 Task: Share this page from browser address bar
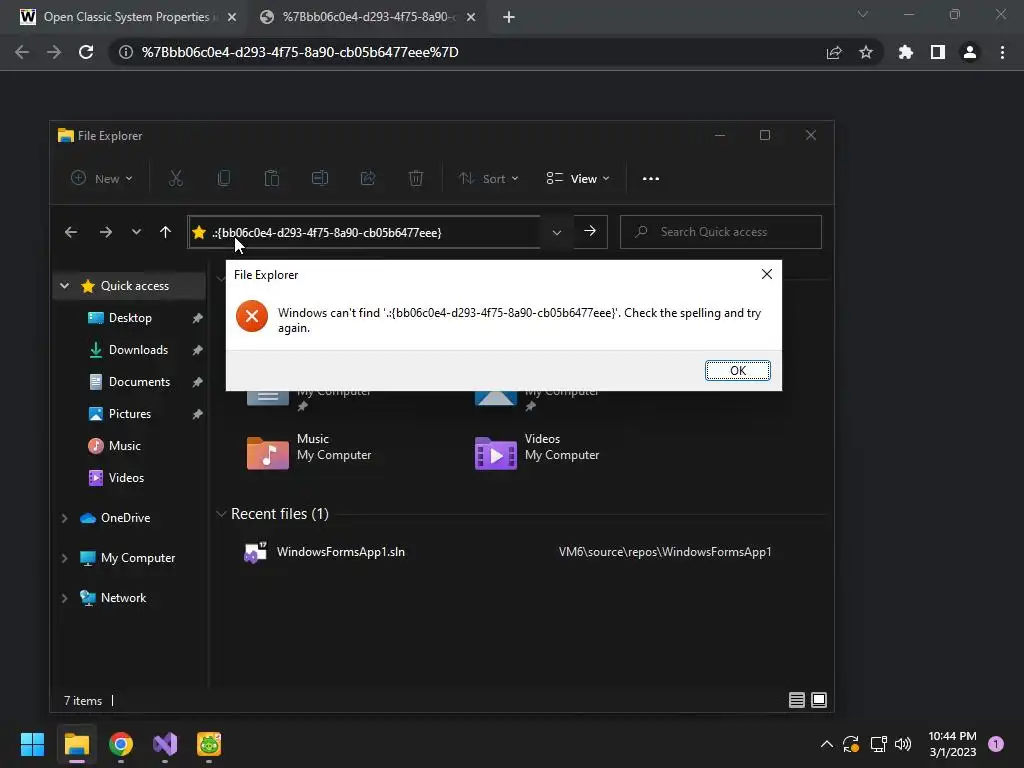(x=834, y=52)
